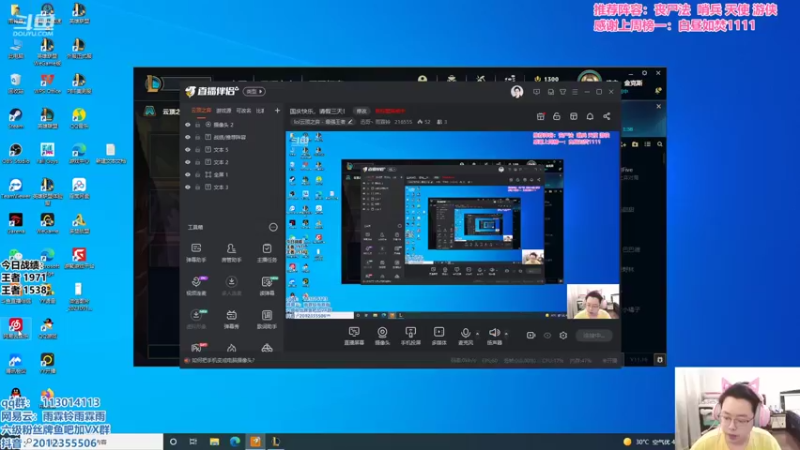
Task: Open the hamburger menu in companion title bar
Action: tap(575, 92)
